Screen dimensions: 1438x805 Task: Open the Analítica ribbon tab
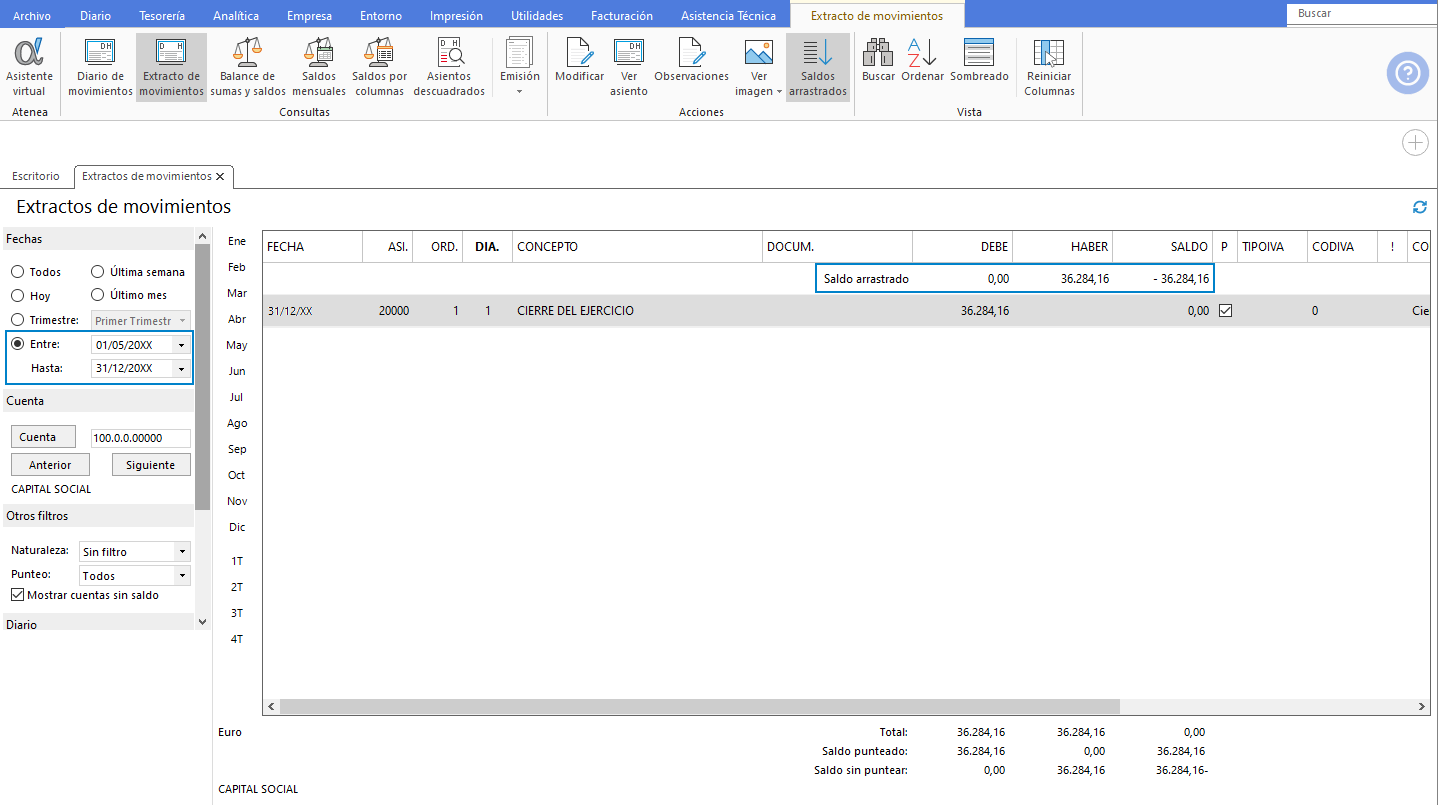point(237,16)
